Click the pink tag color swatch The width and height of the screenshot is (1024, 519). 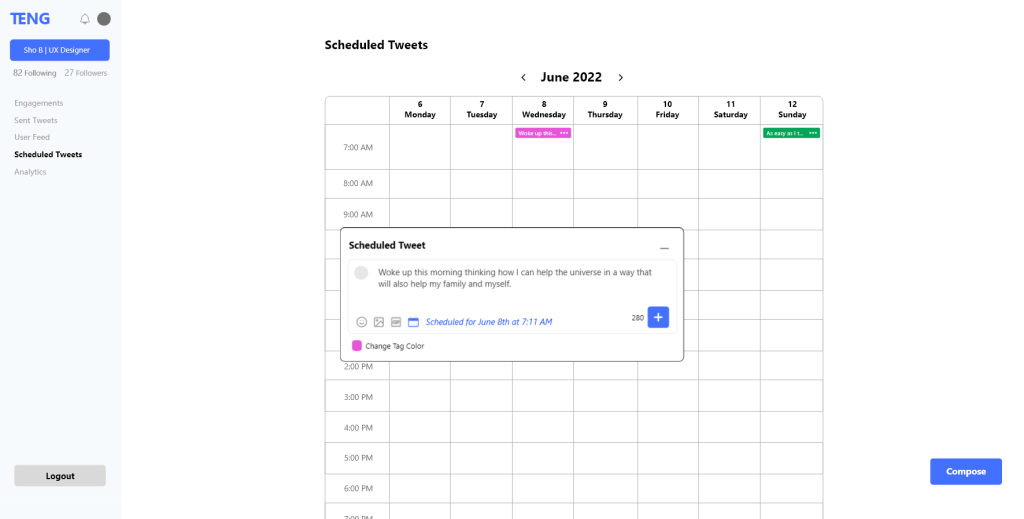tap(357, 346)
